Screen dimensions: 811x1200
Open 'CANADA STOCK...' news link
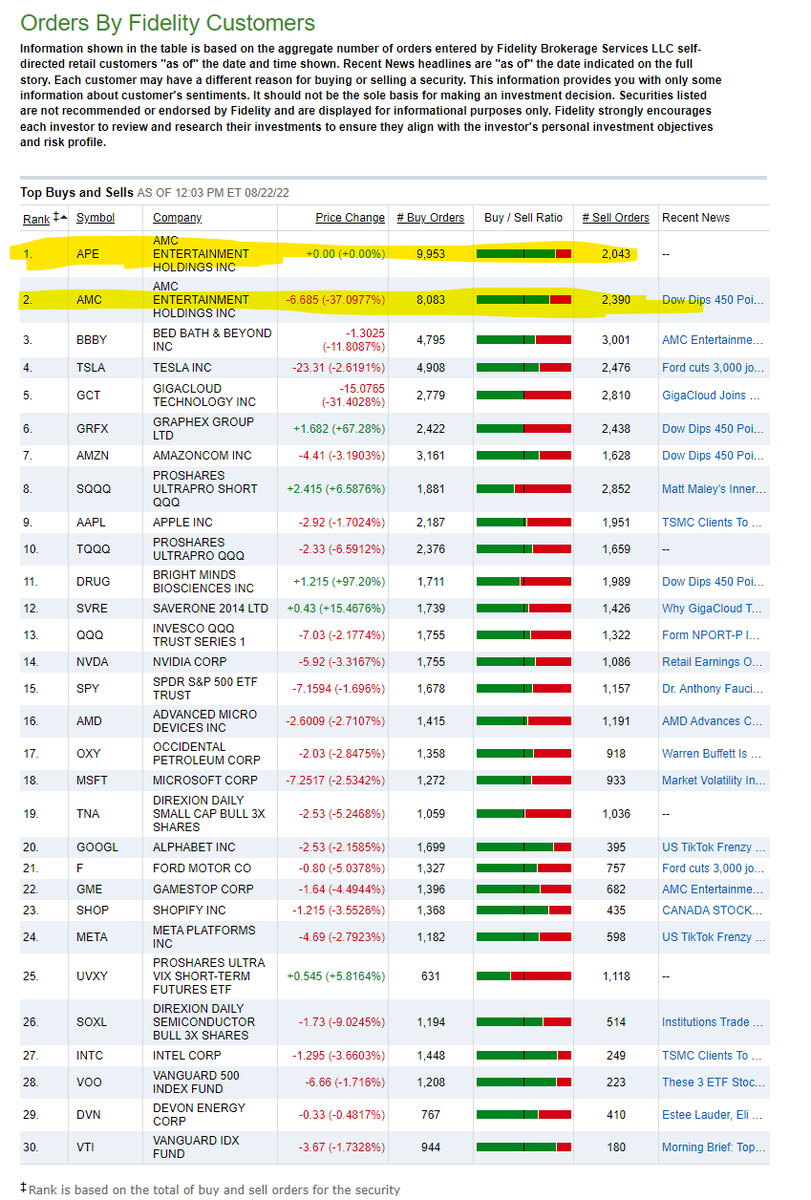pos(712,910)
